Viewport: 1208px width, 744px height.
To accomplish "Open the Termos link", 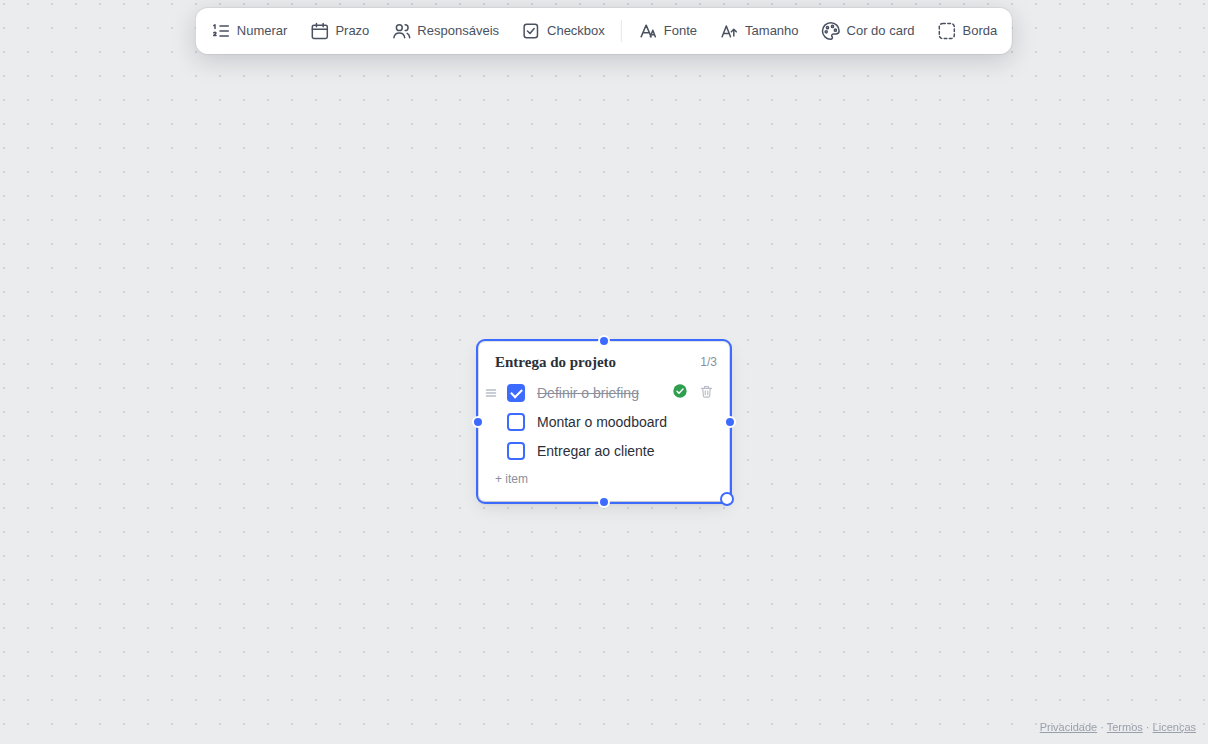I will click(1124, 727).
